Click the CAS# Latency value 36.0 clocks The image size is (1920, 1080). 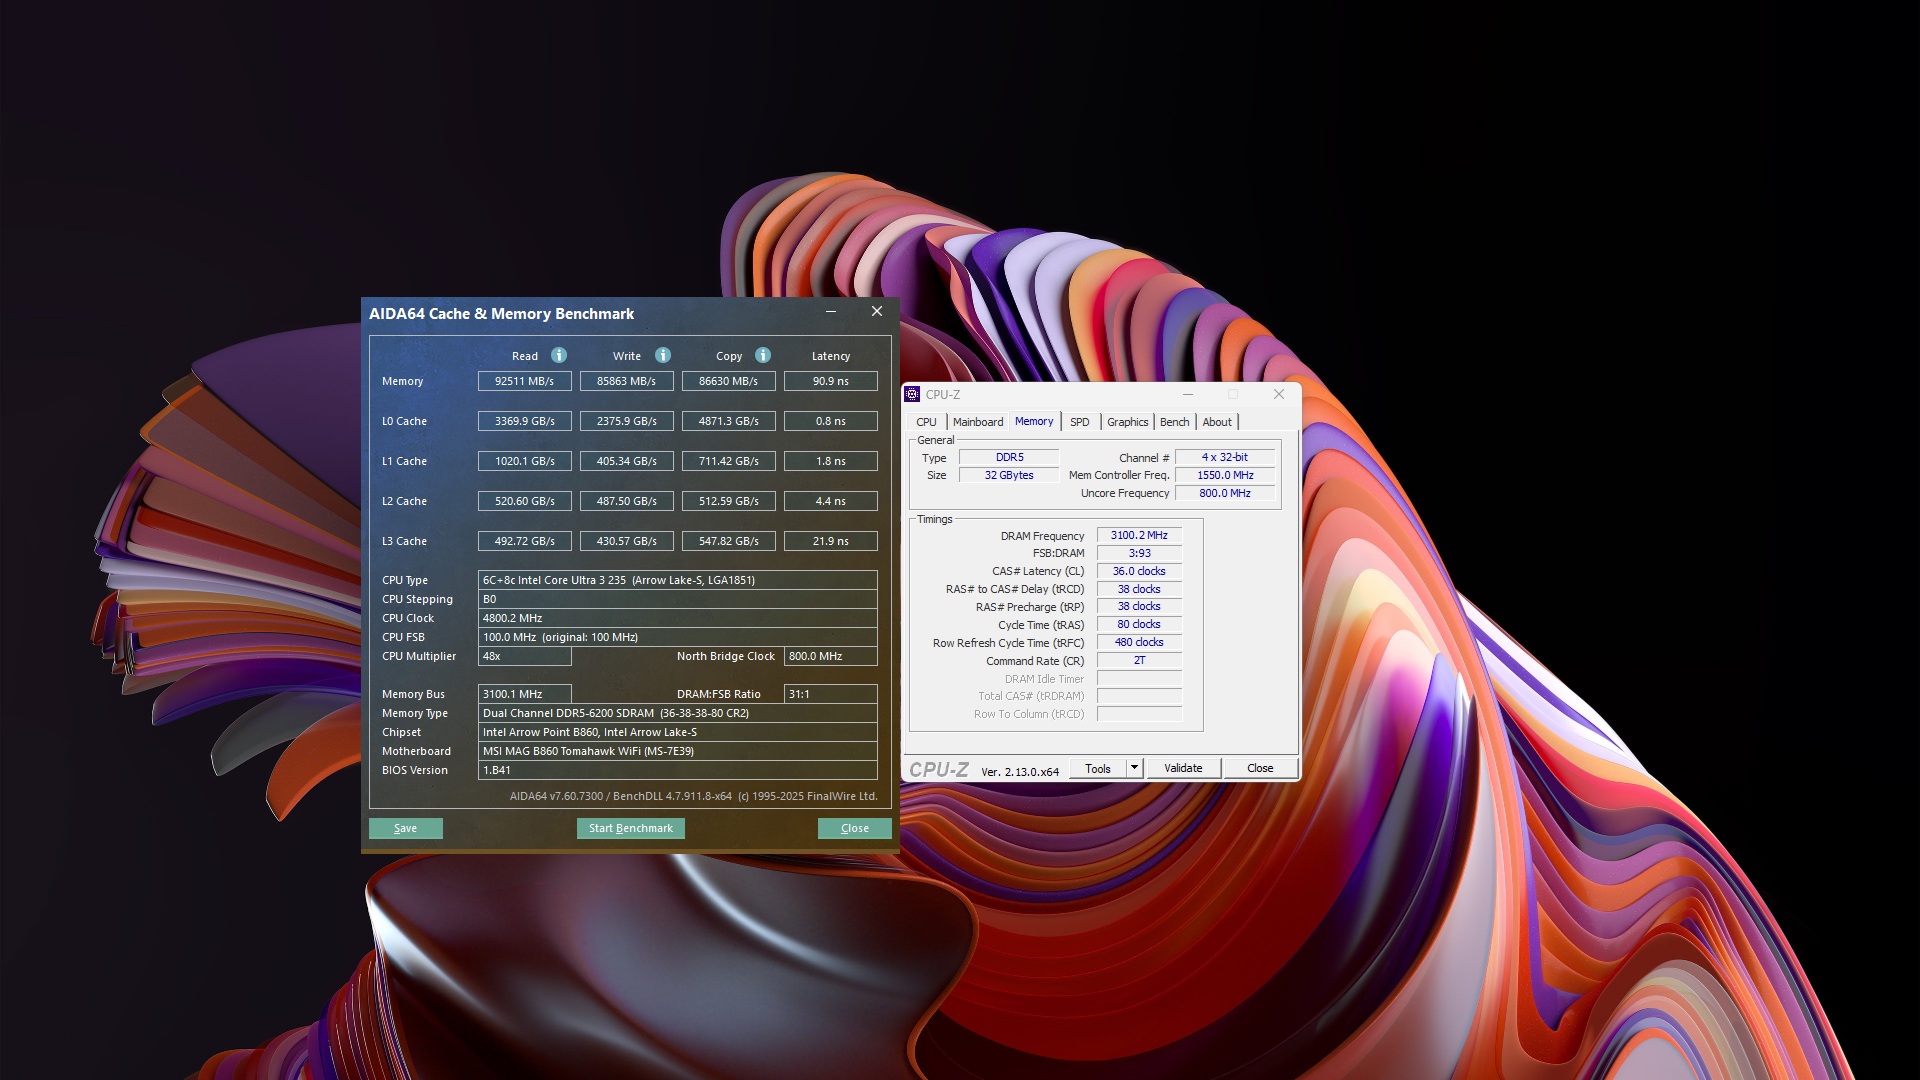[x=1139, y=571]
